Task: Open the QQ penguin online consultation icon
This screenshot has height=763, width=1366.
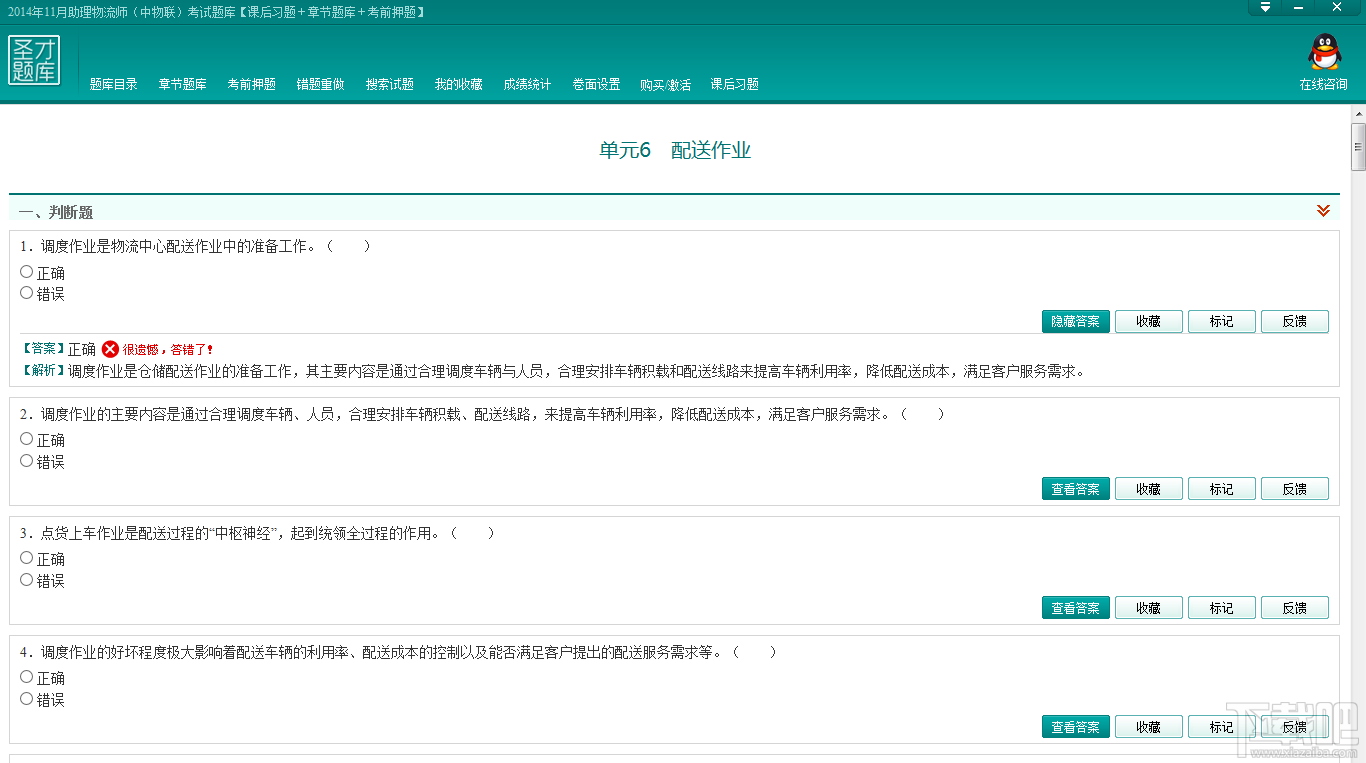Action: click(x=1324, y=53)
